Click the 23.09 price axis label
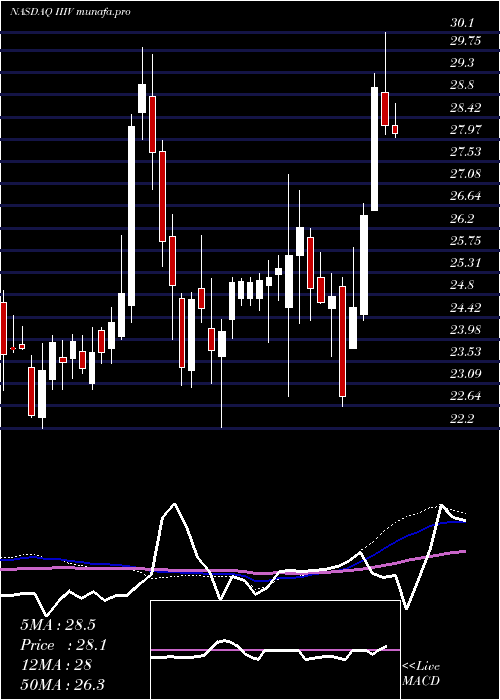Image resolution: width=500 pixels, height=700 pixels. pyautogui.click(x=465, y=373)
